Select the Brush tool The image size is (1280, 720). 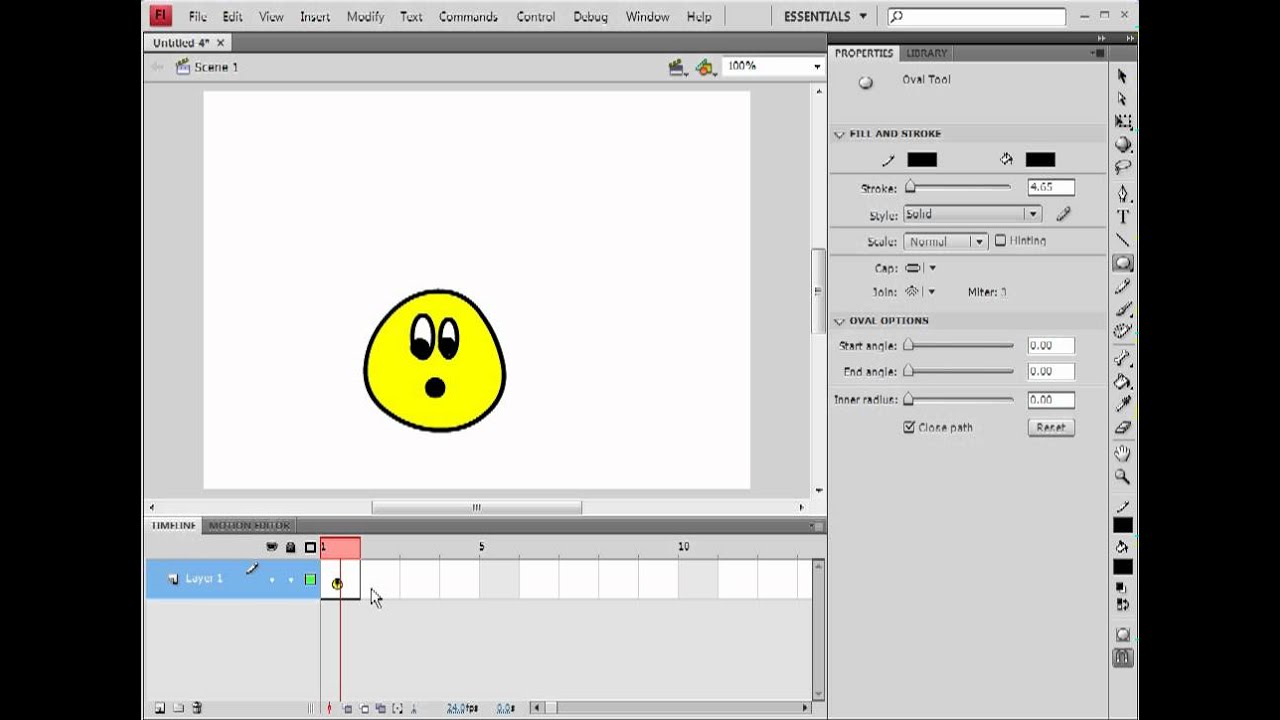pyautogui.click(x=1122, y=309)
